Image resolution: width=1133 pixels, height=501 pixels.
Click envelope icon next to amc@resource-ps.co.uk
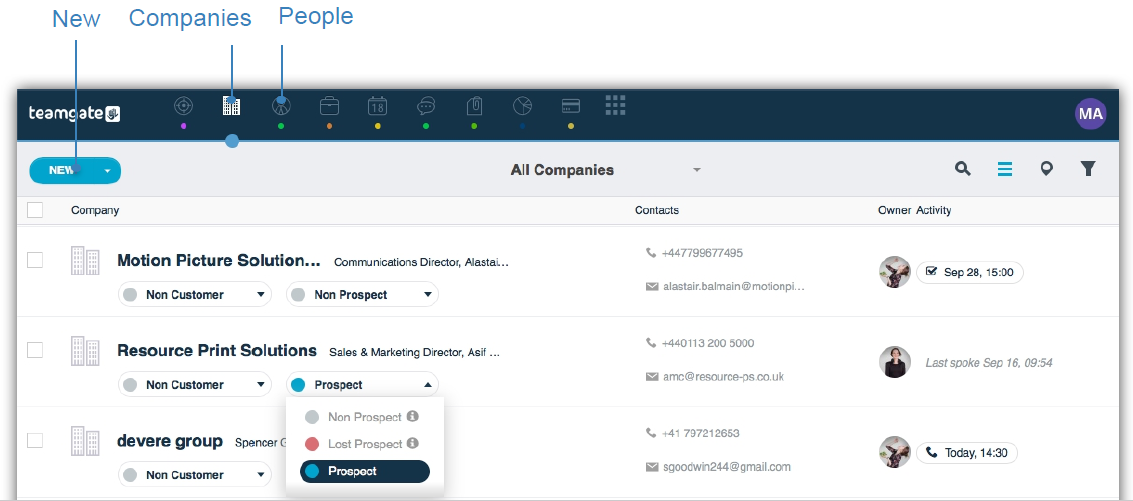pos(652,377)
